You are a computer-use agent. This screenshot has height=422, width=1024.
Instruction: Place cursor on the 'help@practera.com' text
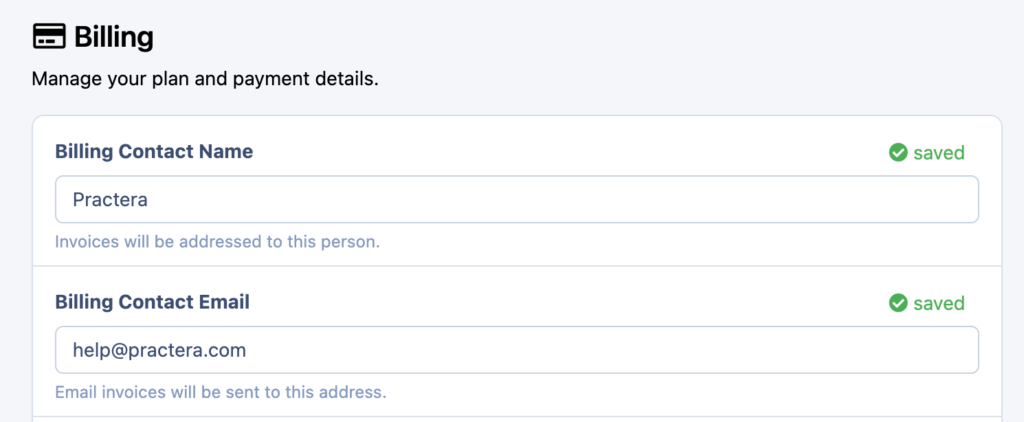(x=159, y=350)
